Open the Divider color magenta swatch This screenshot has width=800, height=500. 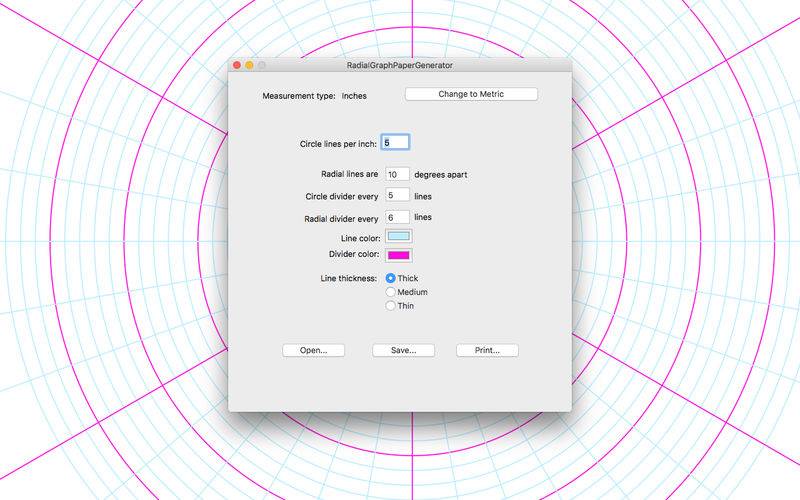(398, 255)
